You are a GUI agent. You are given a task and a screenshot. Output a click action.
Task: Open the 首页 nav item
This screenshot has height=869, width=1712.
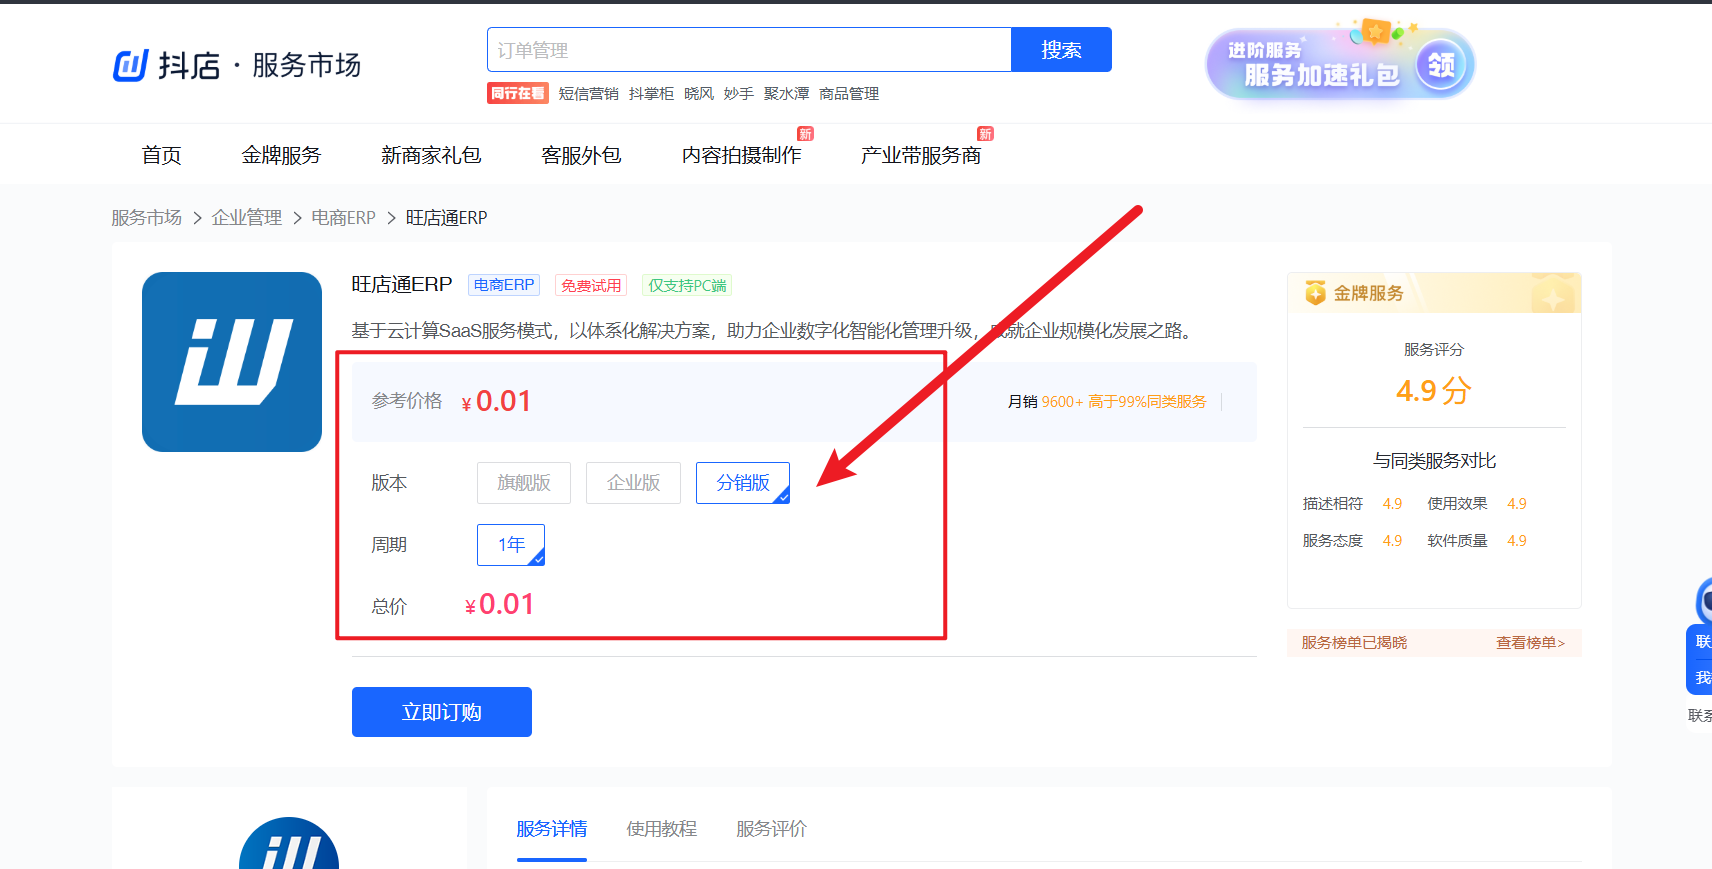click(161, 155)
